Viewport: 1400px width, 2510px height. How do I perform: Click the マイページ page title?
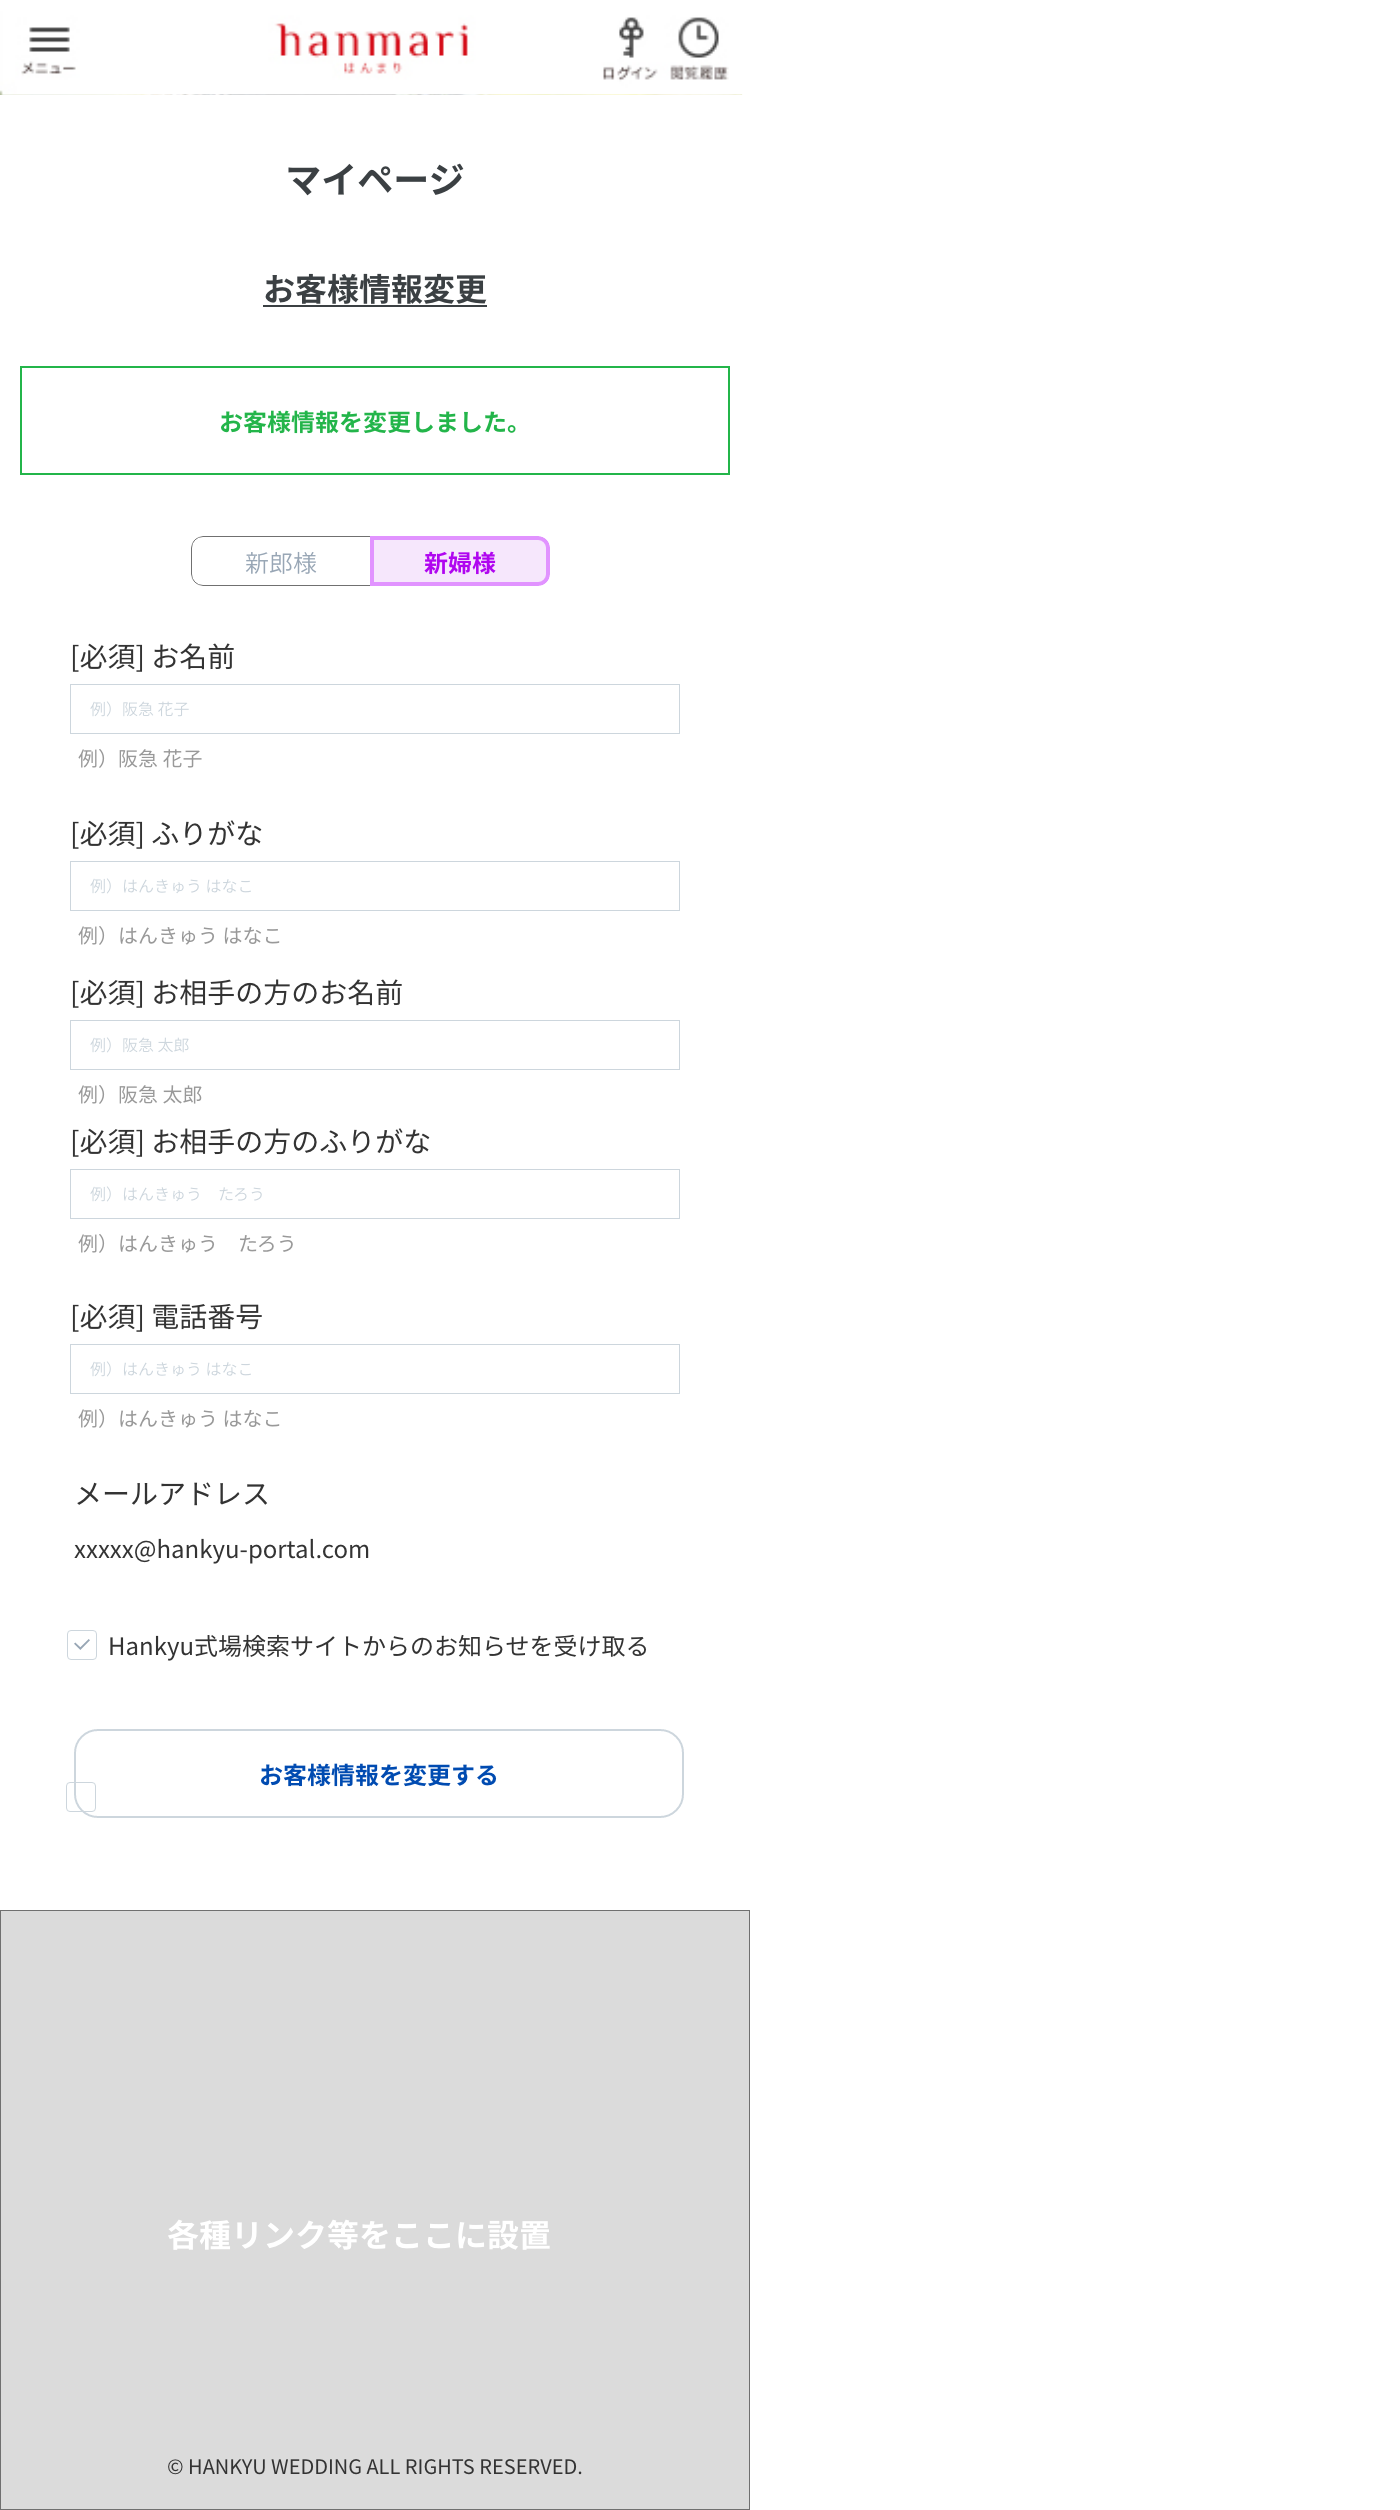click(x=375, y=180)
